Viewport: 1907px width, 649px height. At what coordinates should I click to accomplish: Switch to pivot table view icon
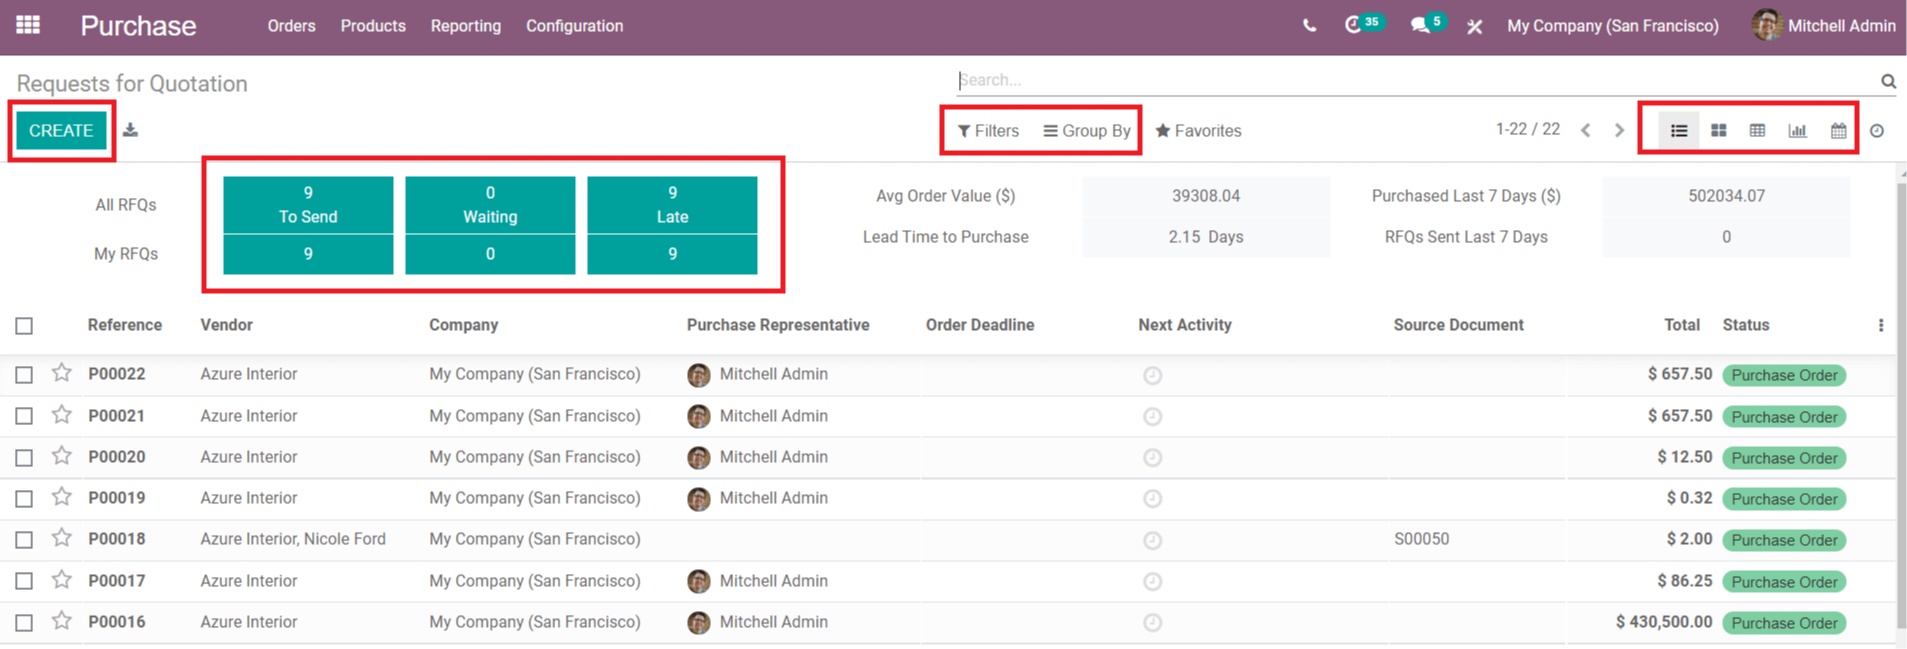(x=1757, y=131)
